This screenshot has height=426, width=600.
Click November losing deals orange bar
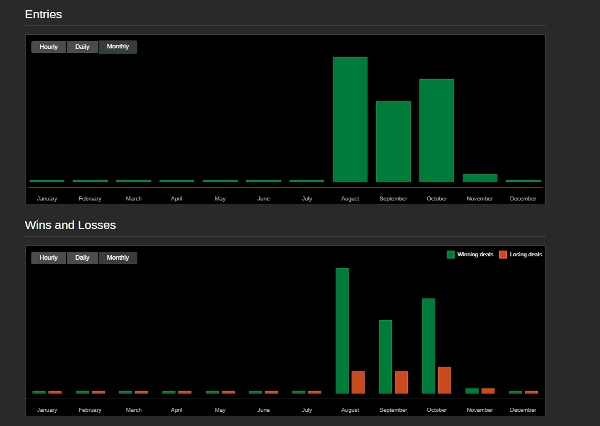pos(488,391)
